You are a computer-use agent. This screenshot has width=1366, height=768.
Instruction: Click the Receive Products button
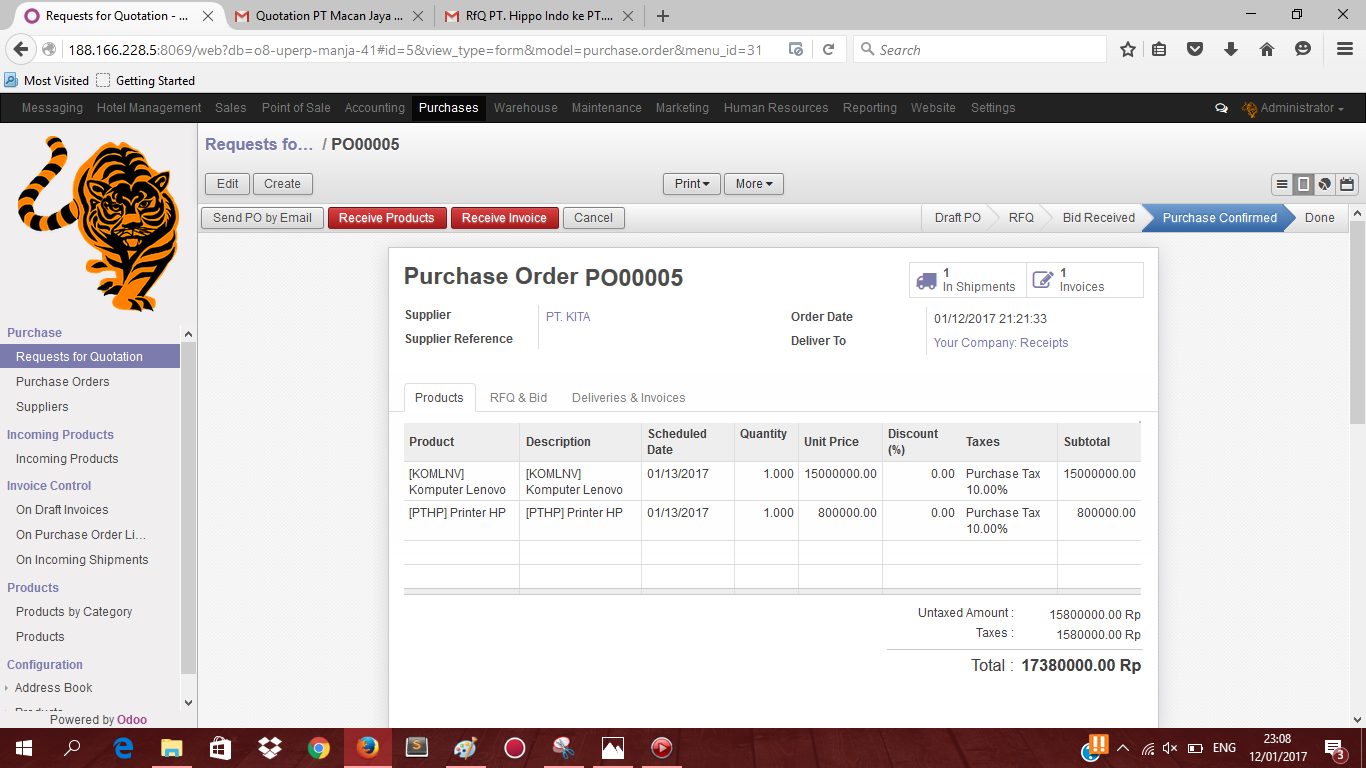[x=387, y=218]
